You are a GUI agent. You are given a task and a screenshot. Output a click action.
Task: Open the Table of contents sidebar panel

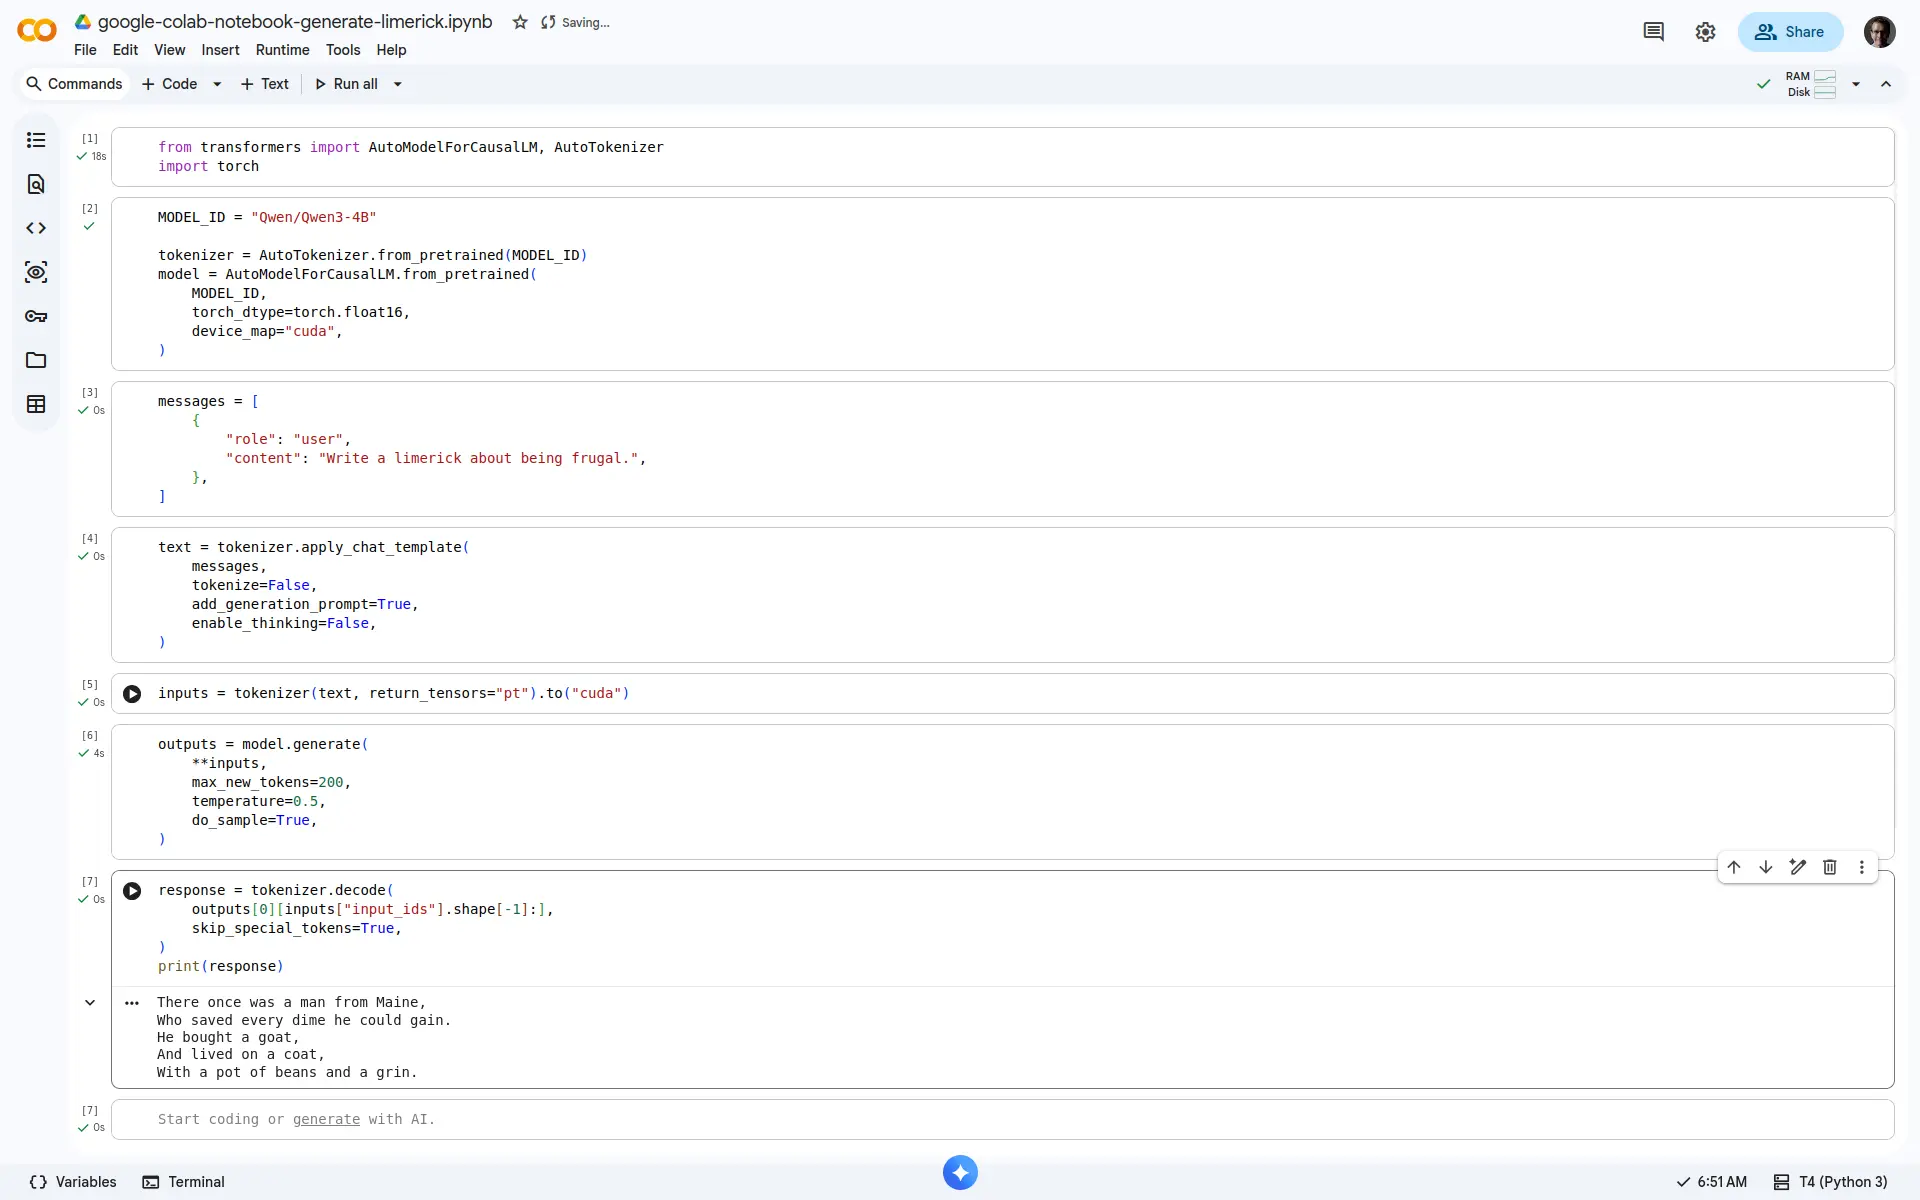coord(36,140)
